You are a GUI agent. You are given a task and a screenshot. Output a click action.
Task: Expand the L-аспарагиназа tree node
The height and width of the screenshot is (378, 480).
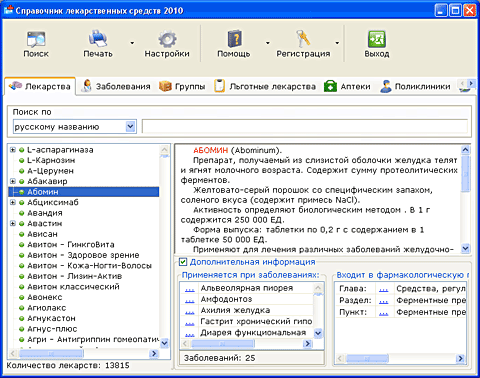click(13, 150)
